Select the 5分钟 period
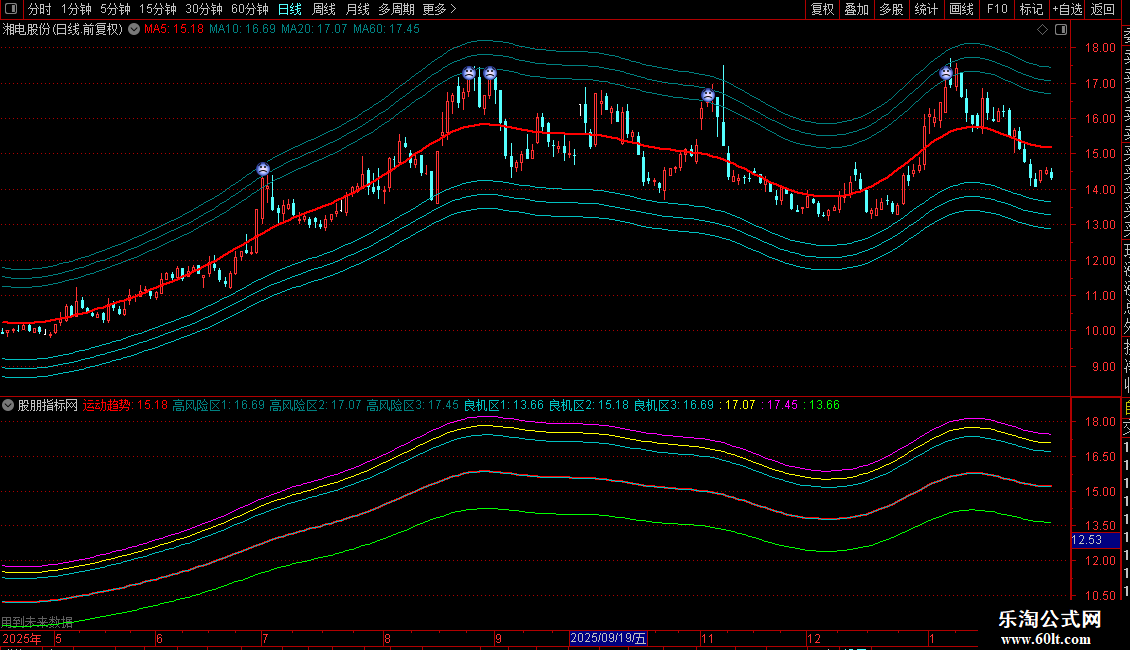The width and height of the screenshot is (1130, 650). tap(115, 9)
